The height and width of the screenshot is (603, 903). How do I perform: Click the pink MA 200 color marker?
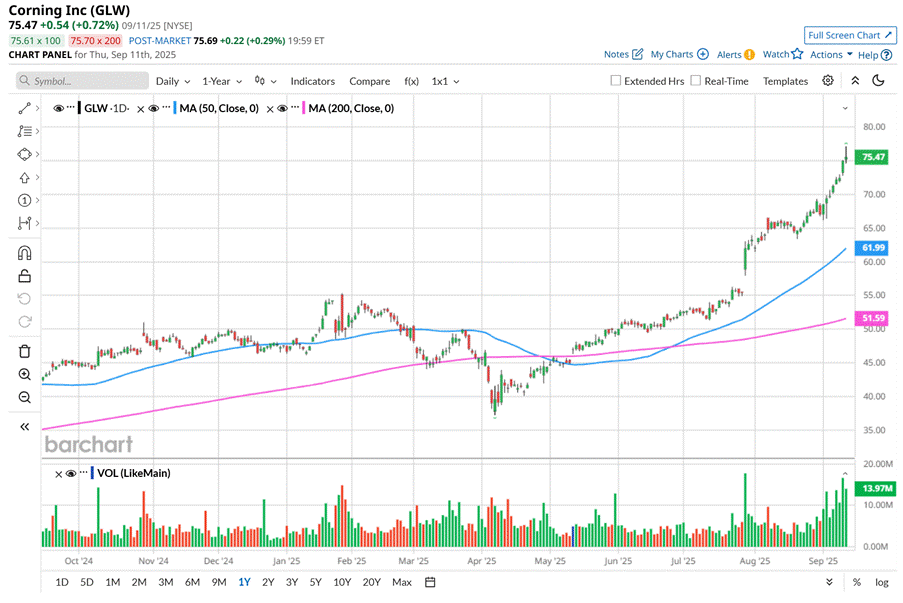303,108
